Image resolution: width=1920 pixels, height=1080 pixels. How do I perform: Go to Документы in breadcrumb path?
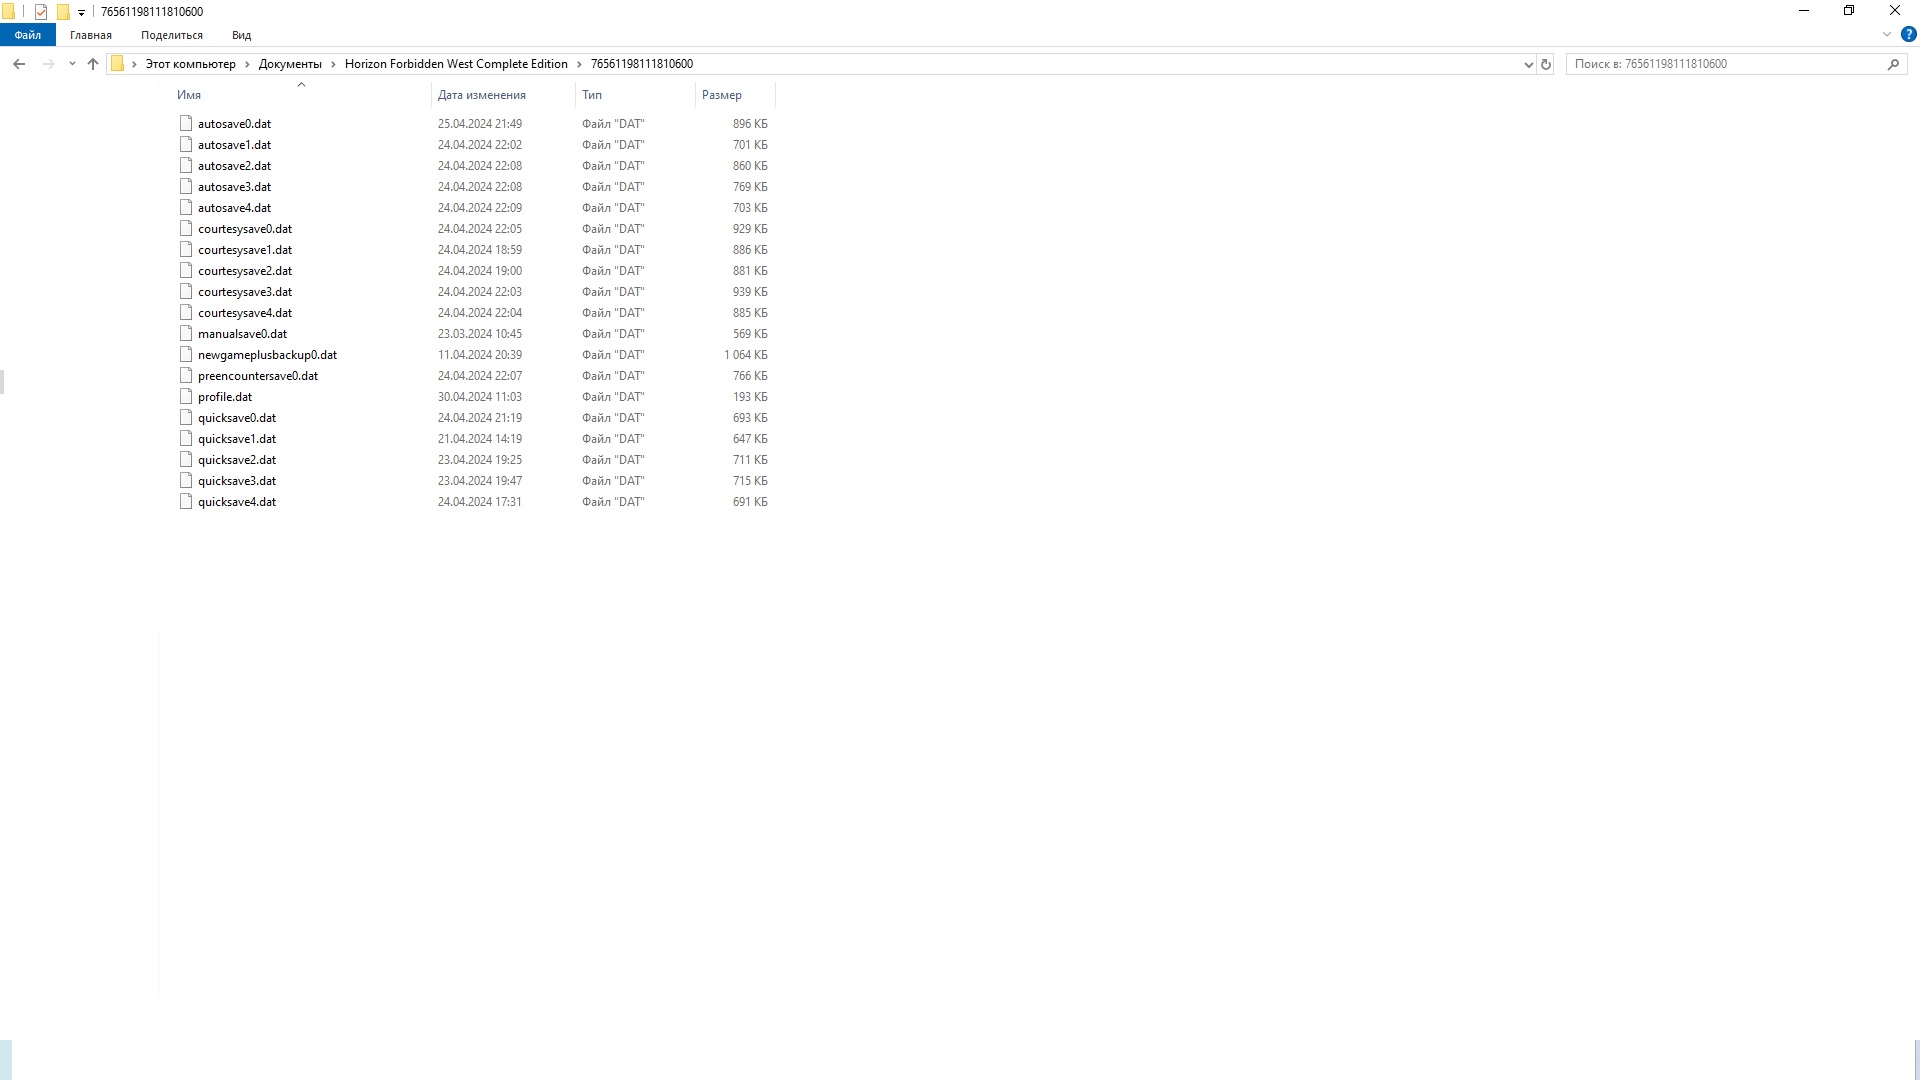pyautogui.click(x=290, y=64)
